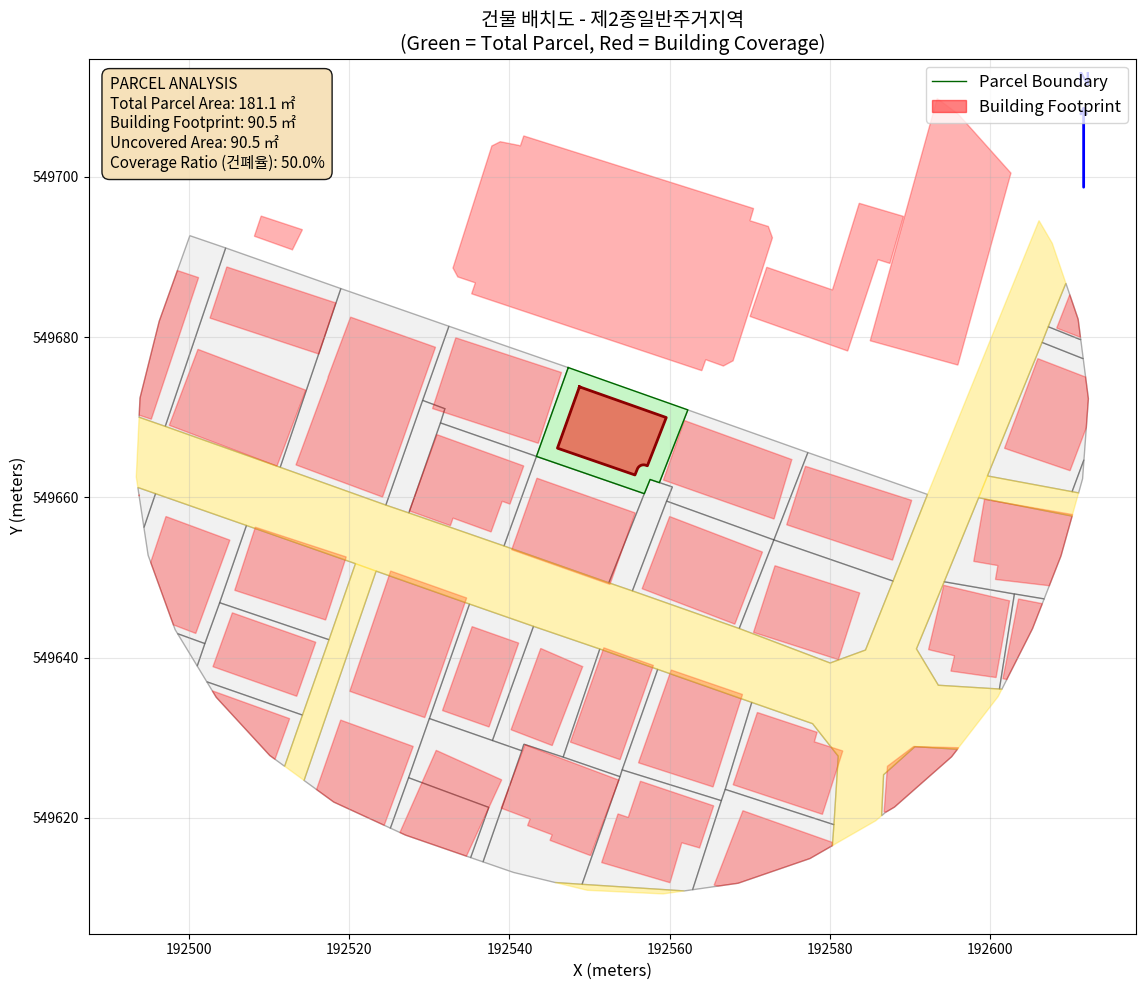This screenshot has width=1146, height=990.
Task: Click the red Building Footprint legend swatch
Action: [x=949, y=106]
